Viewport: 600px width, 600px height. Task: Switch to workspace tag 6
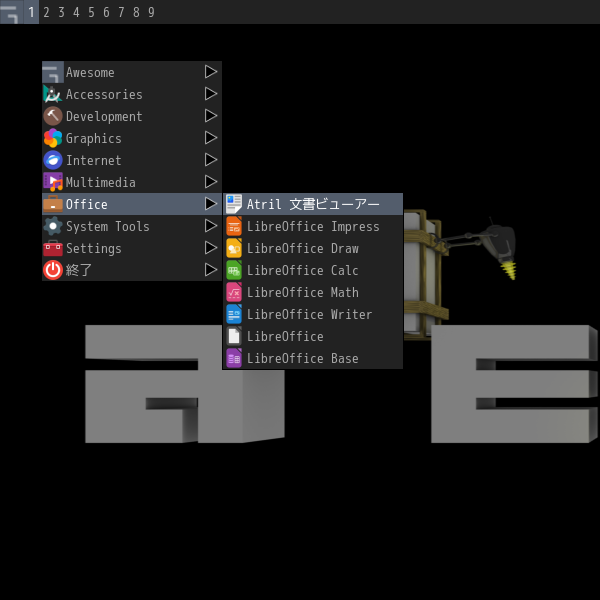[x=106, y=12]
